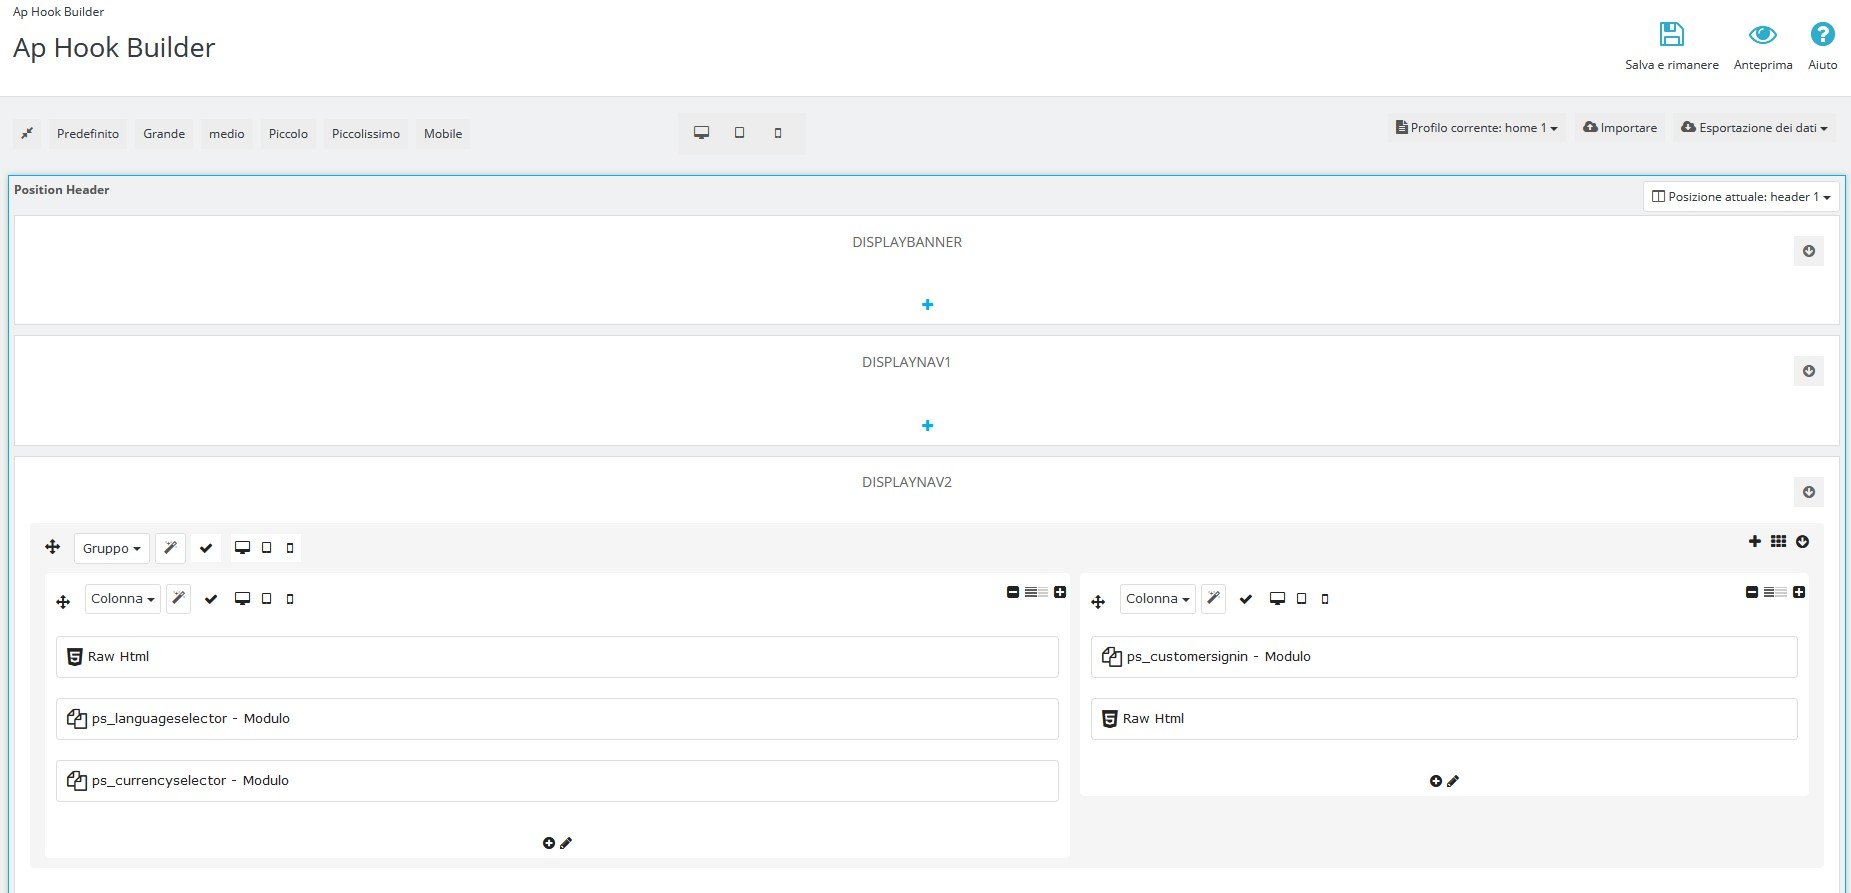Toggle phone visibility of ps_customersignin column
This screenshot has width=1851, height=893.
[x=1325, y=599]
